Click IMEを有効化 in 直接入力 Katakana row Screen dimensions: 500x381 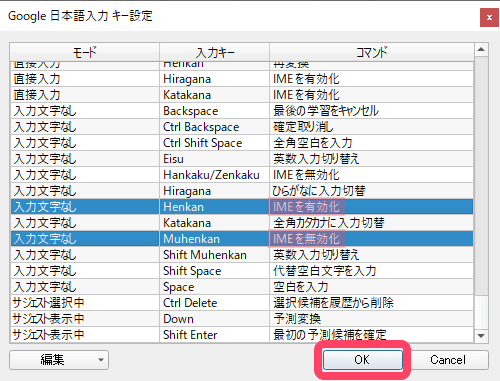371,95
